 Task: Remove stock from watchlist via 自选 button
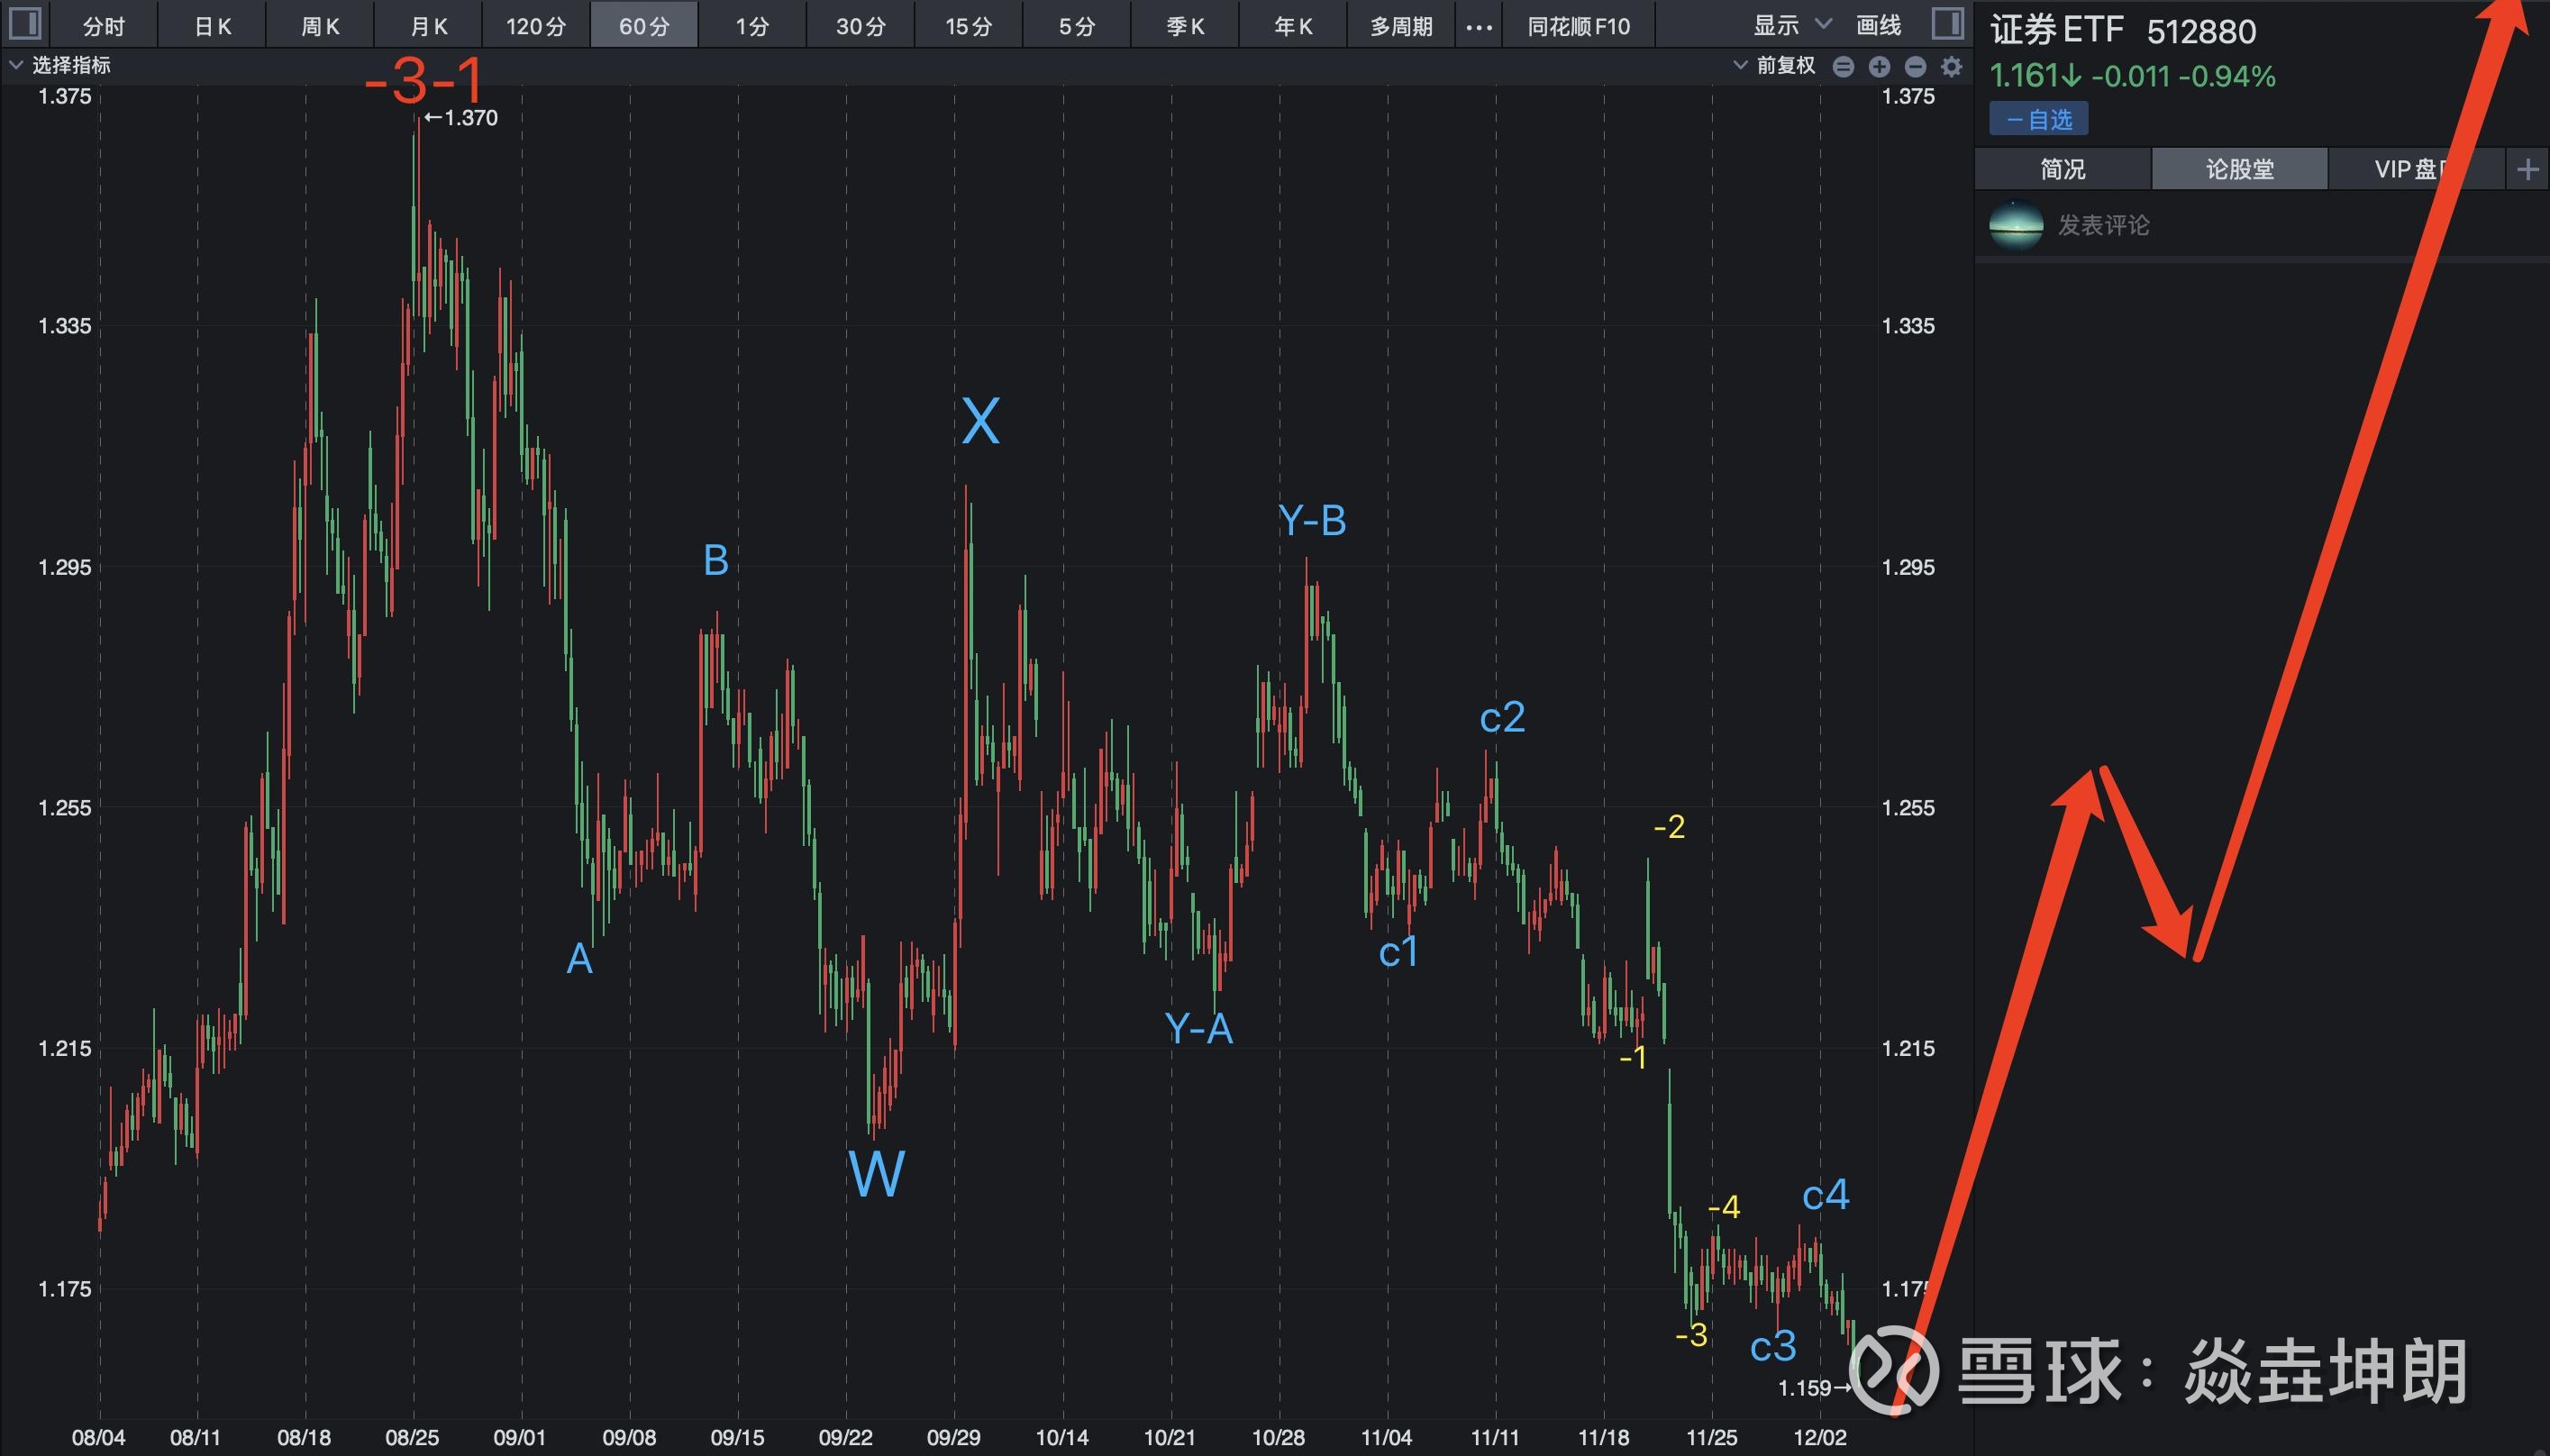click(x=2038, y=120)
